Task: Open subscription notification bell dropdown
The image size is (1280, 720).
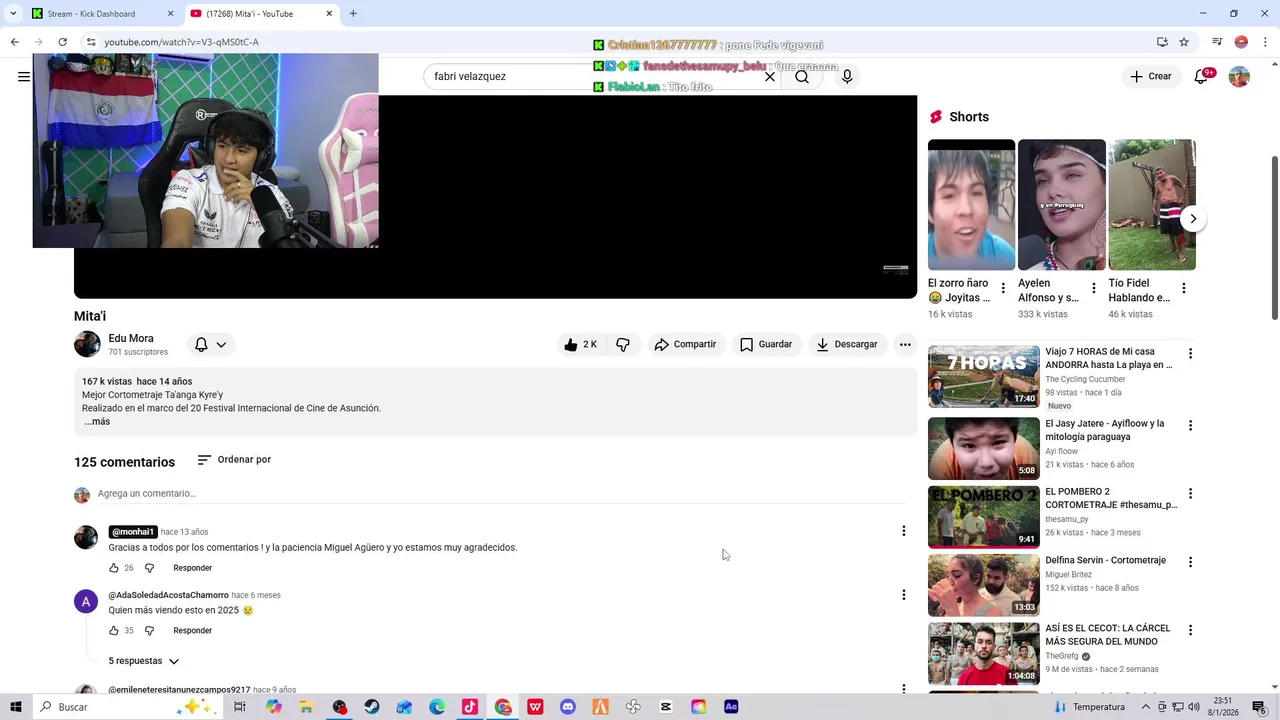Action: (x=210, y=344)
